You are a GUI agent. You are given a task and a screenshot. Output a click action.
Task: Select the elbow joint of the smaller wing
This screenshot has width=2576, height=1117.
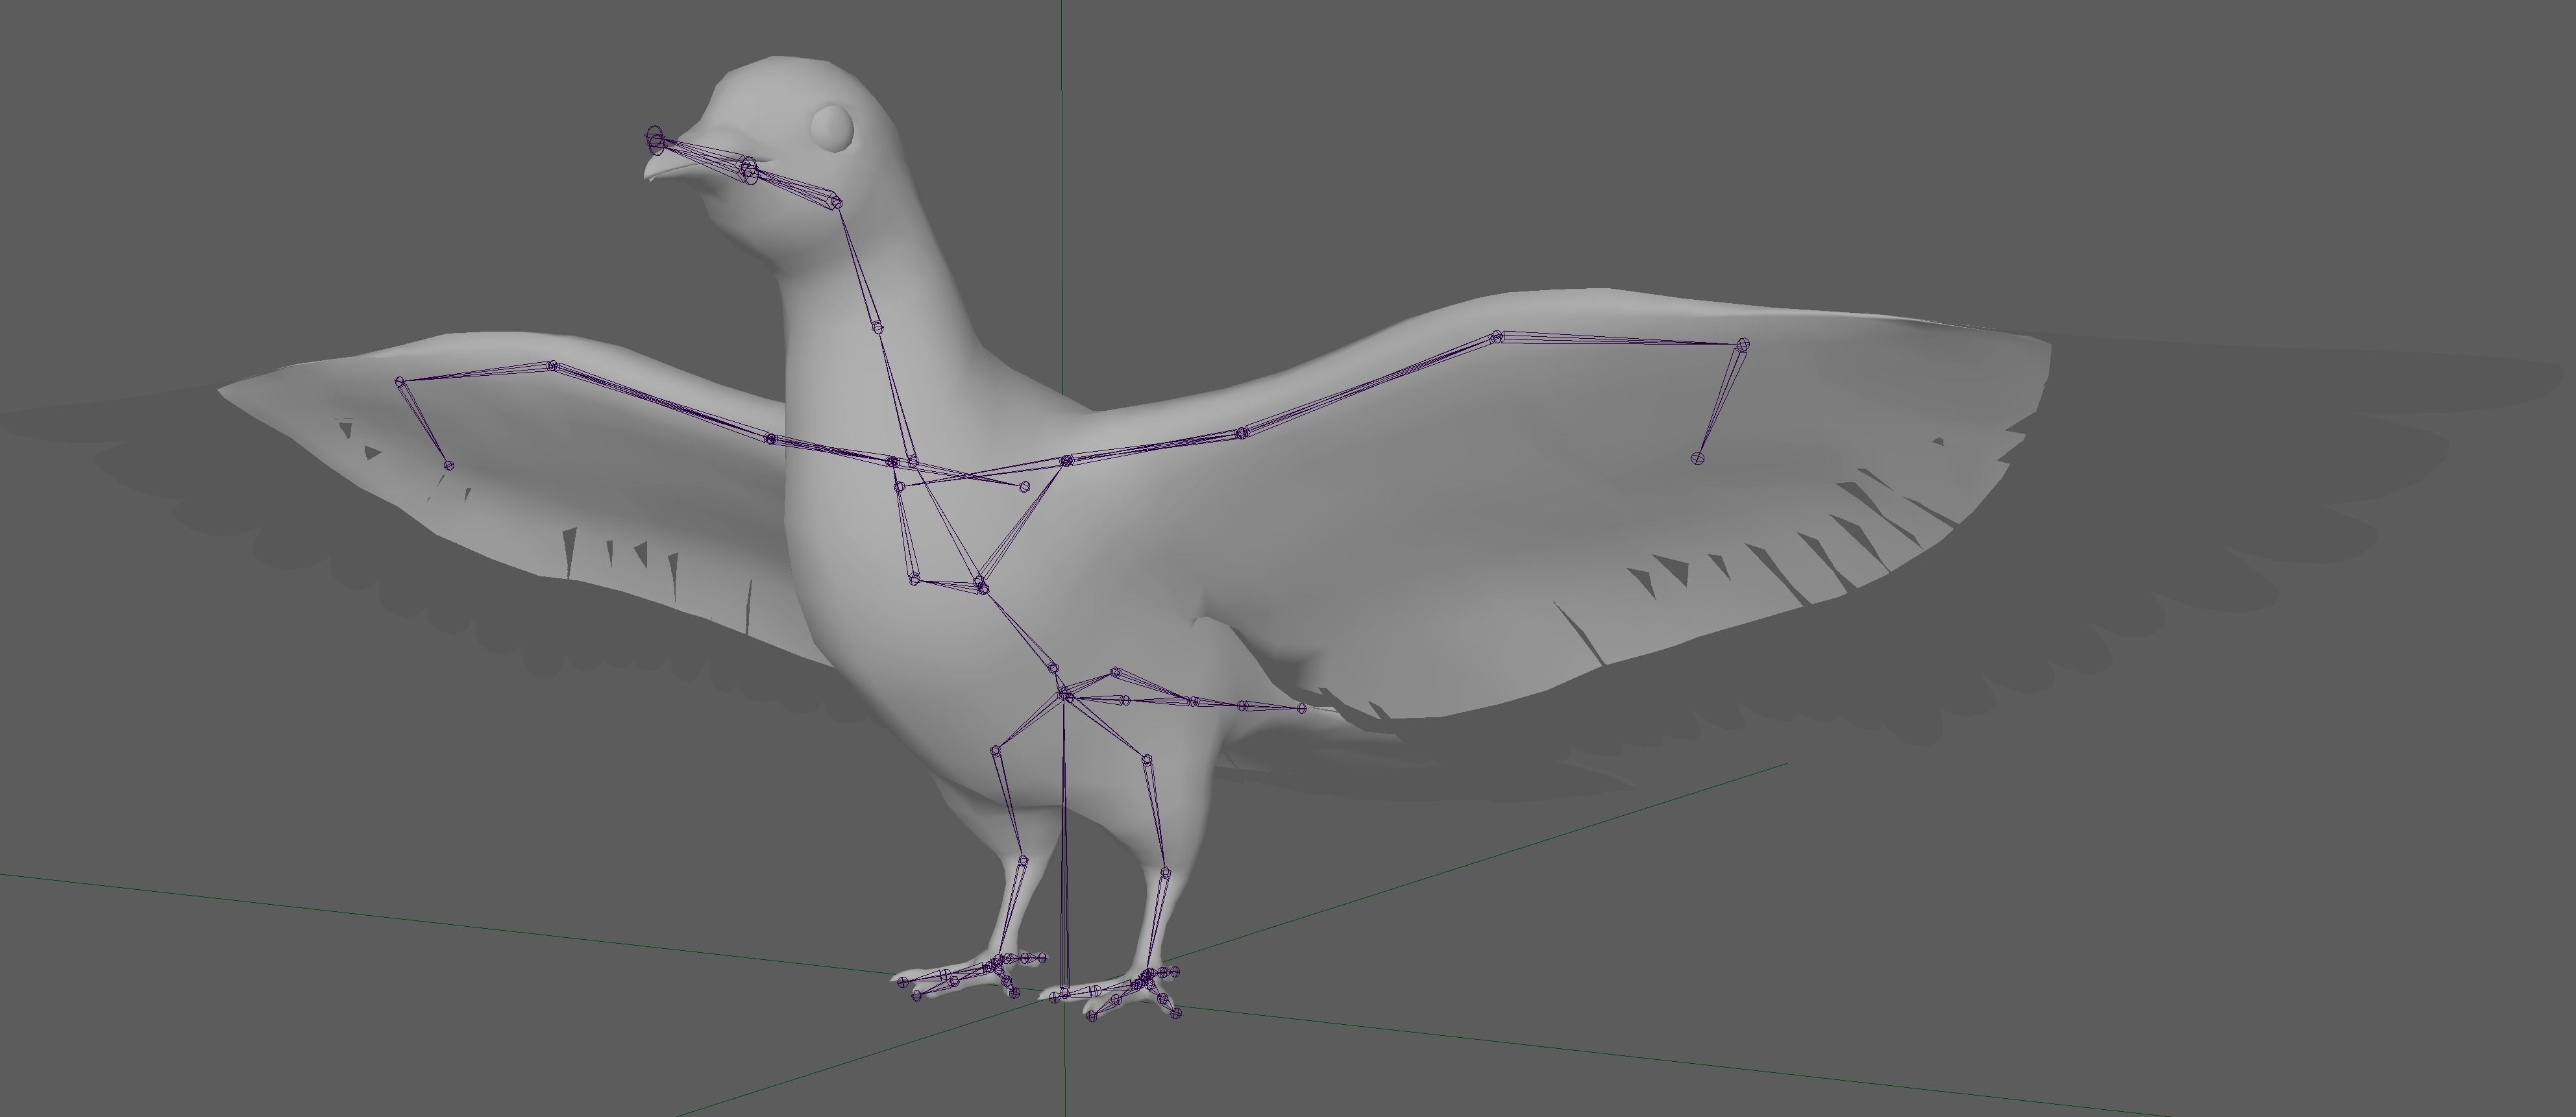(552, 366)
